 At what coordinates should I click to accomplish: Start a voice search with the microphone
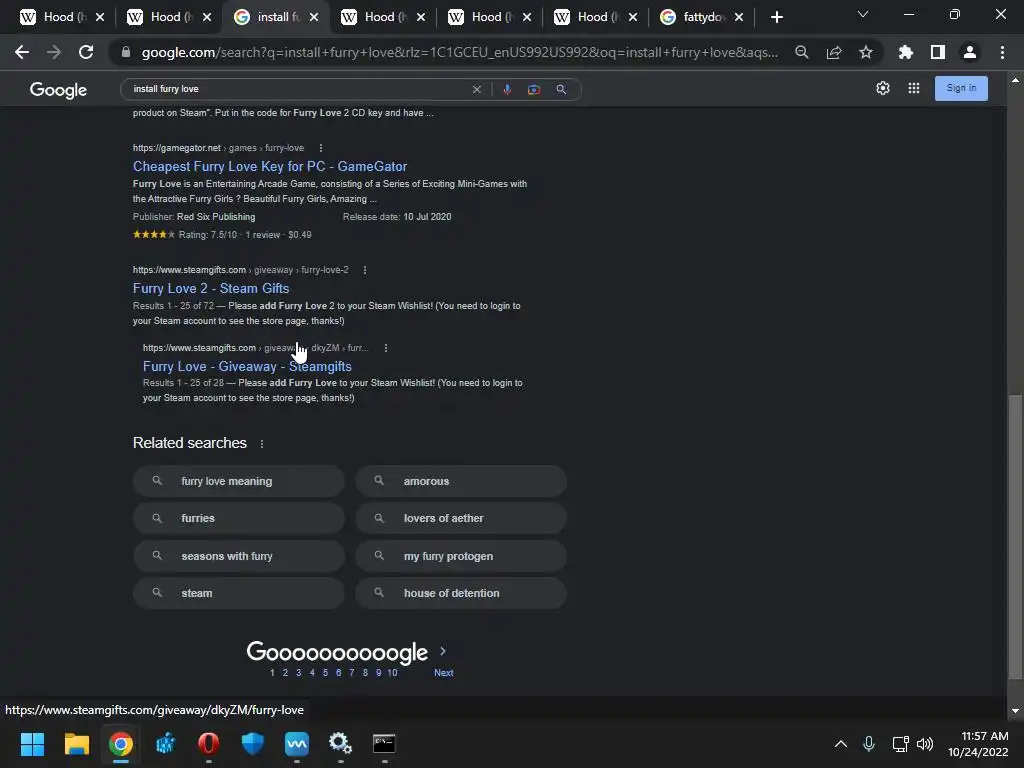(x=507, y=89)
